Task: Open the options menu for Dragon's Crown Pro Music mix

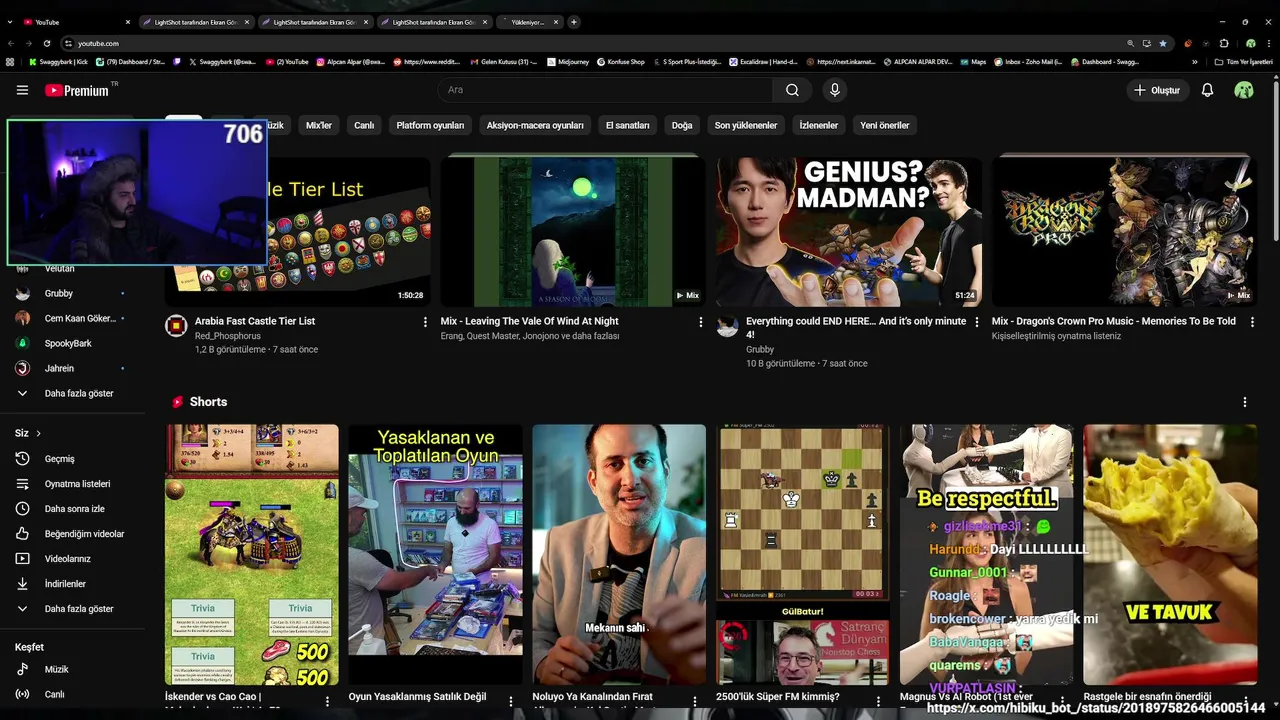Action: [1251, 322]
